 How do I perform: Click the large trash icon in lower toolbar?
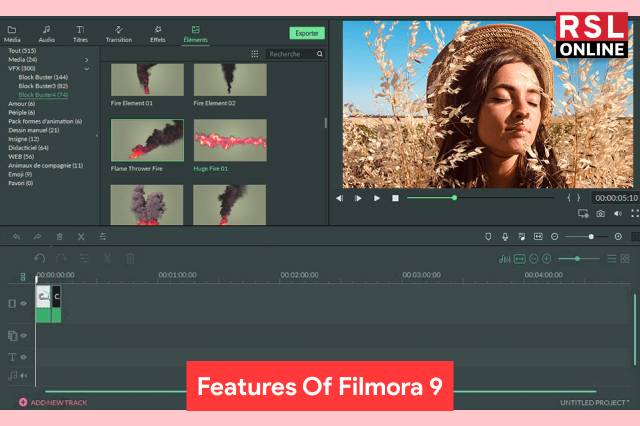[x=130, y=258]
